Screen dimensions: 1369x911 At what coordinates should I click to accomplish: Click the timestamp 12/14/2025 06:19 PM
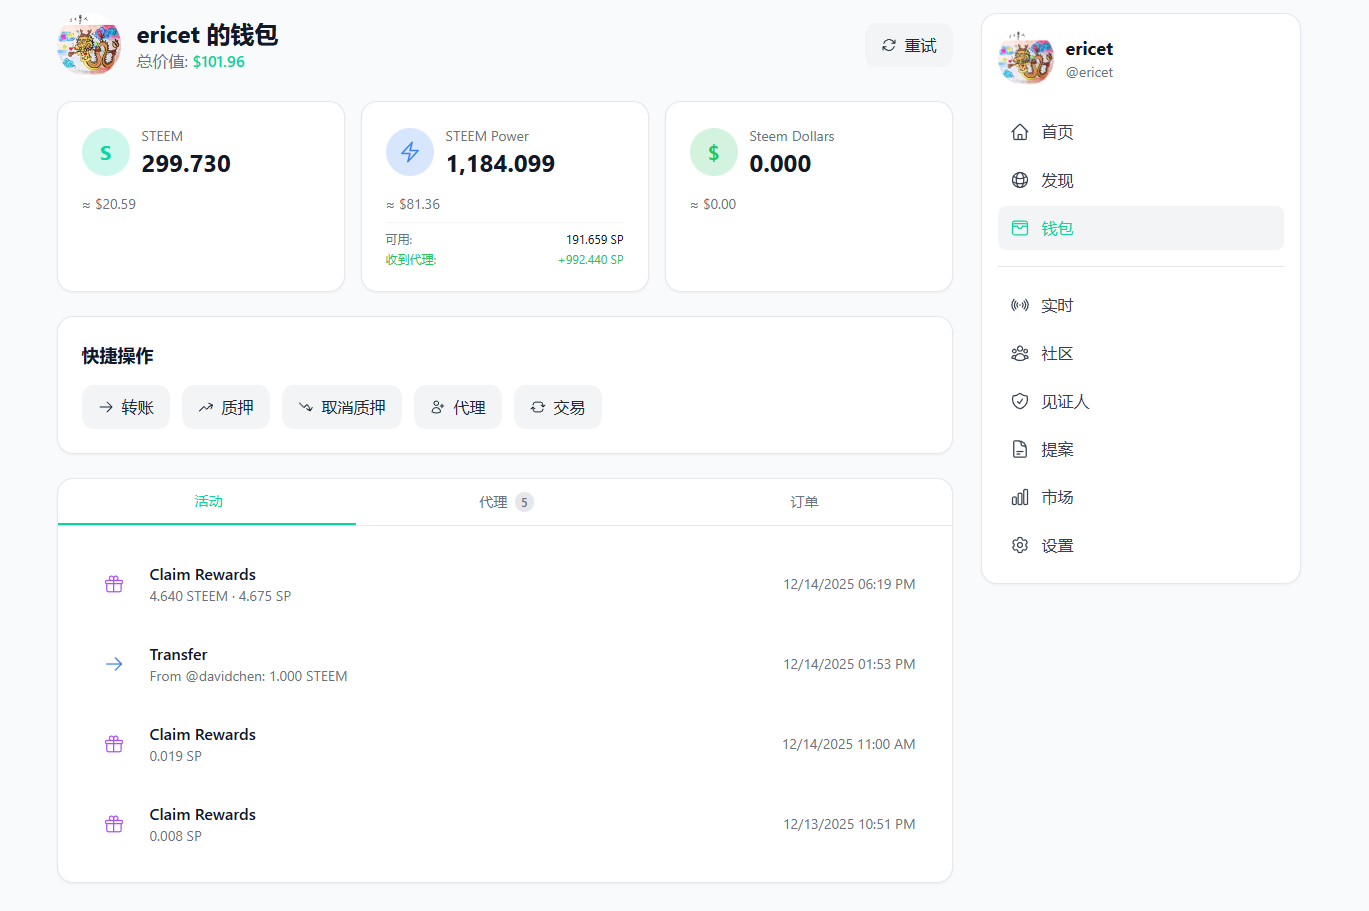click(x=849, y=584)
